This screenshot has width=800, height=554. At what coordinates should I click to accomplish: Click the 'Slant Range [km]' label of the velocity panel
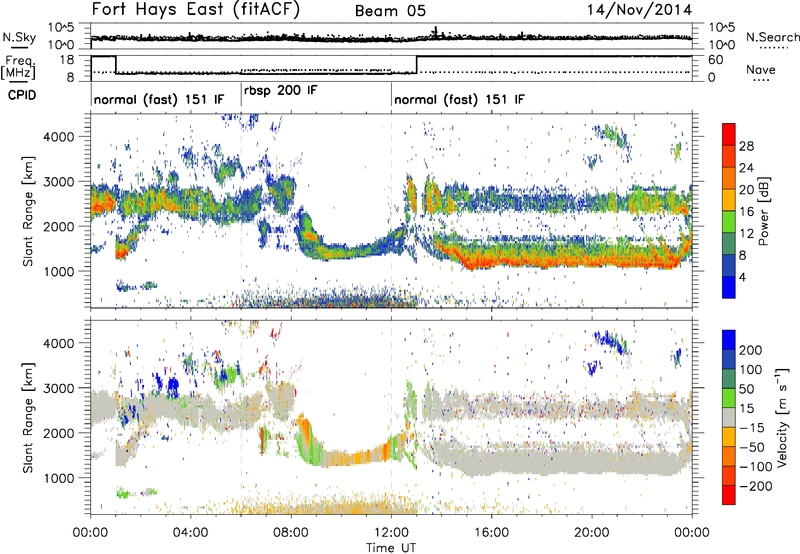[28, 417]
